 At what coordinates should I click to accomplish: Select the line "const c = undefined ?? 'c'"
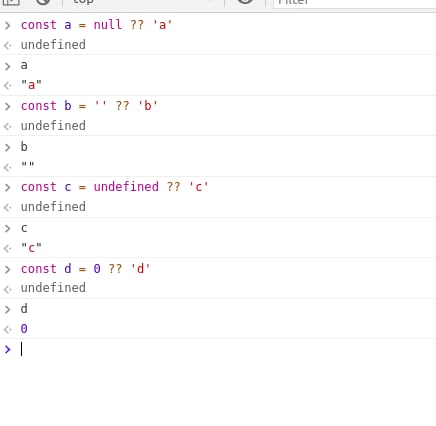(x=115, y=187)
